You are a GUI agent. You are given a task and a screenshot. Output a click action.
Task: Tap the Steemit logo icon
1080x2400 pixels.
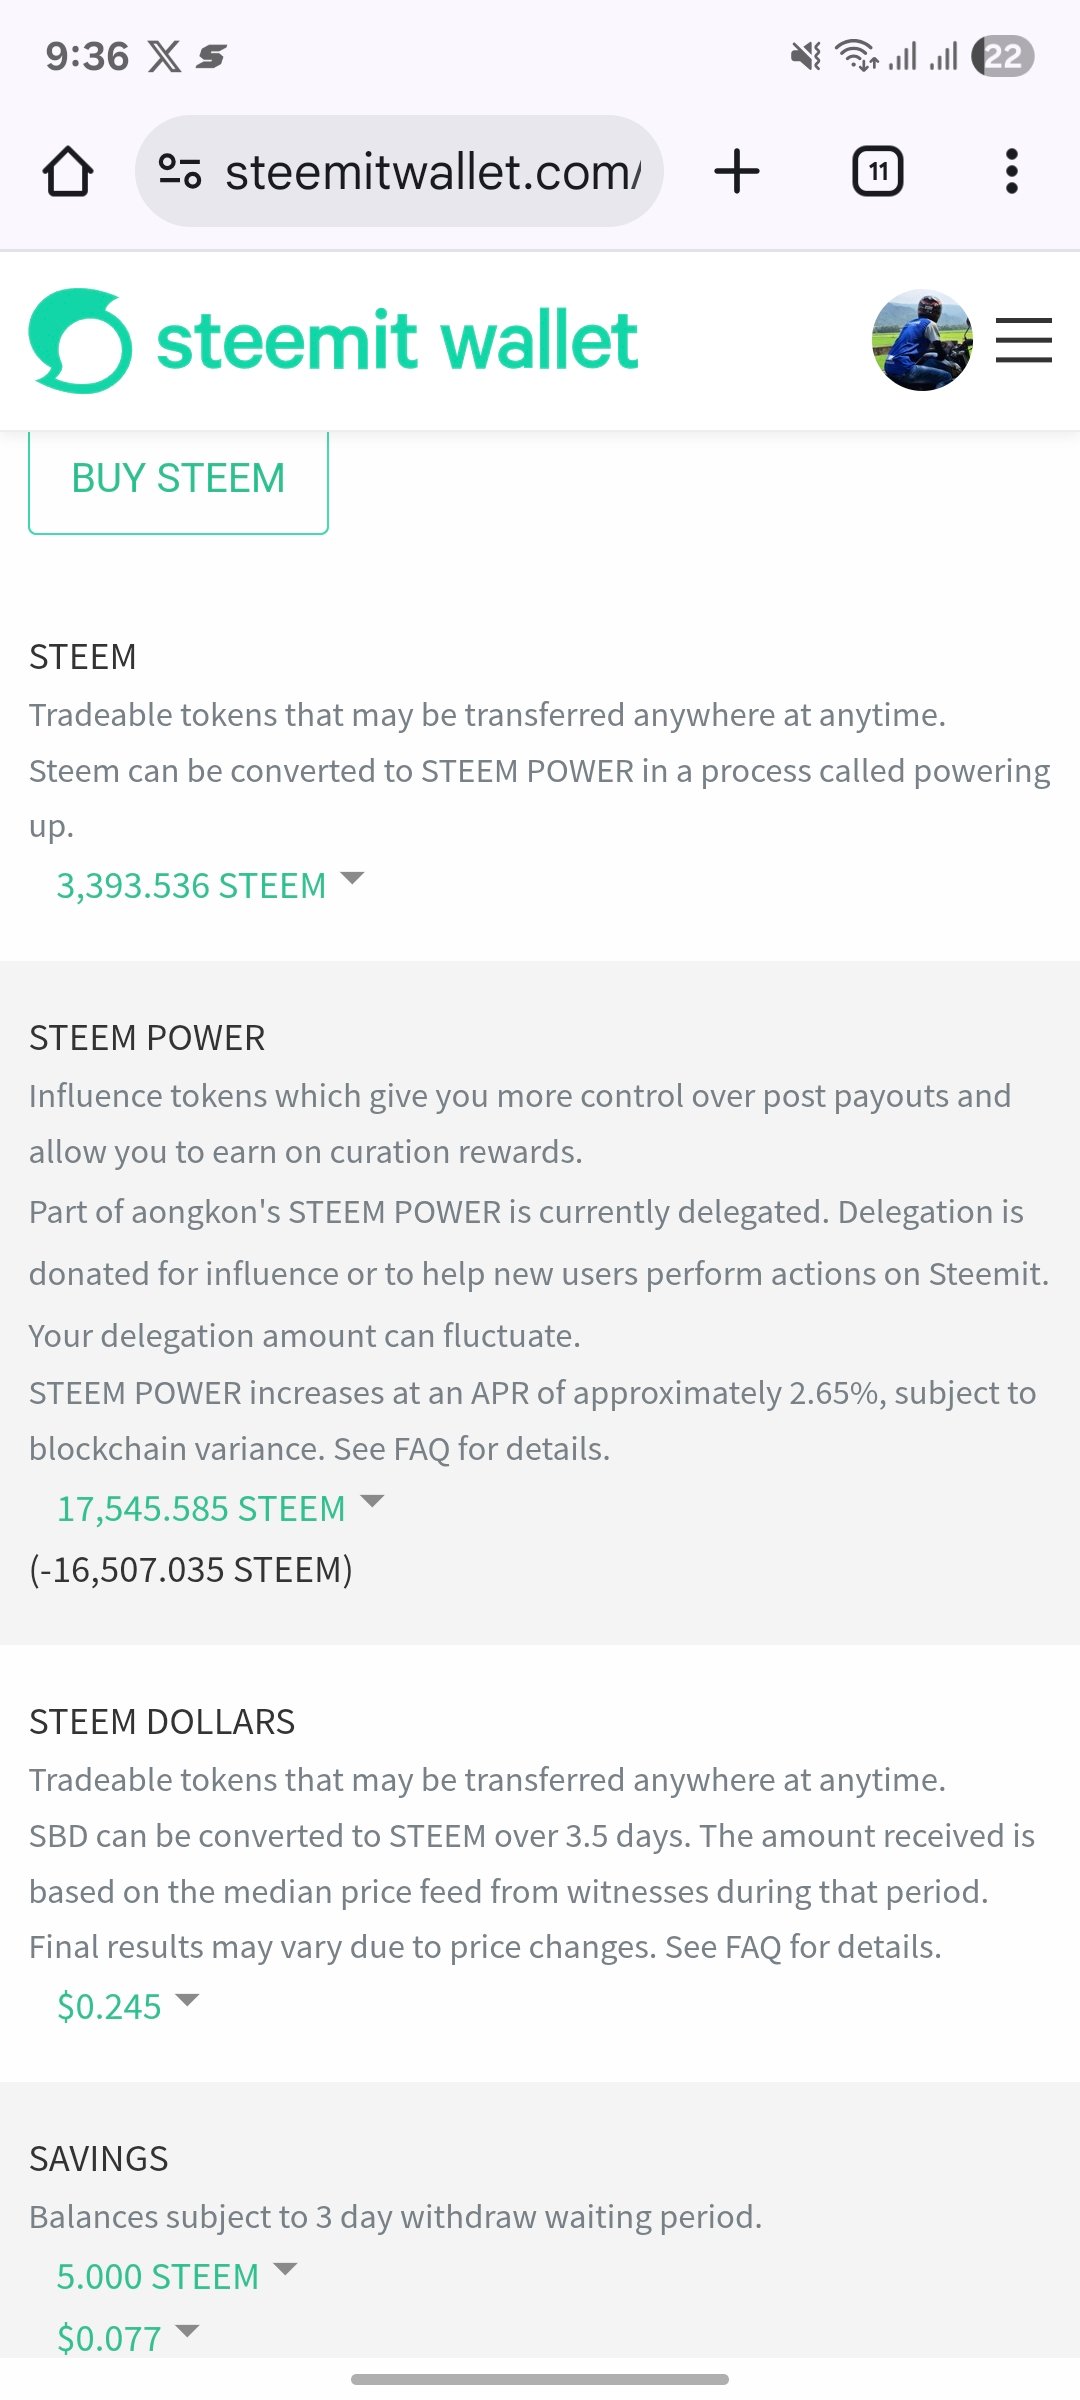80,341
